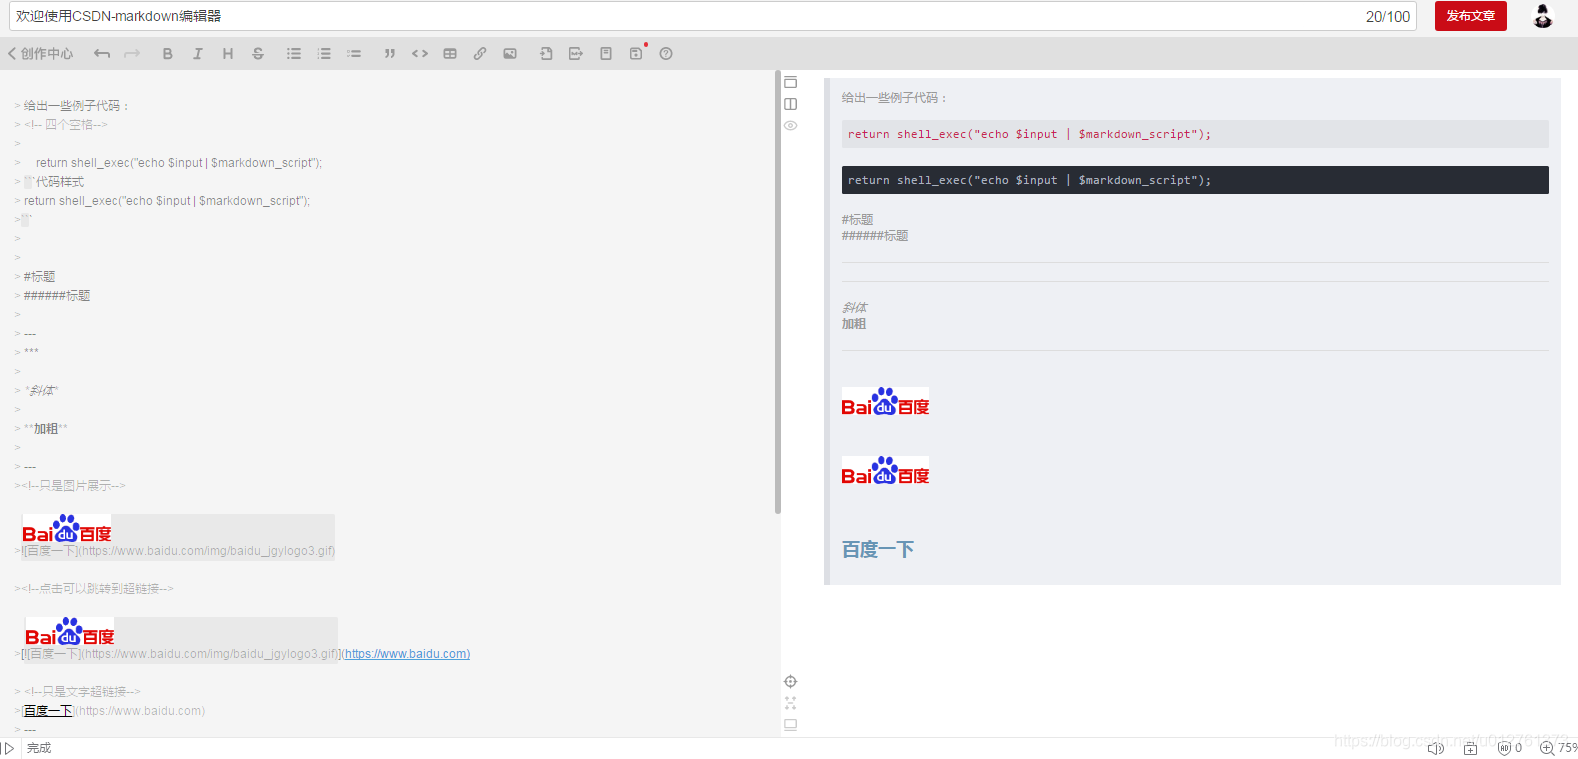Click the browser sound speaker icon

pos(1436,748)
